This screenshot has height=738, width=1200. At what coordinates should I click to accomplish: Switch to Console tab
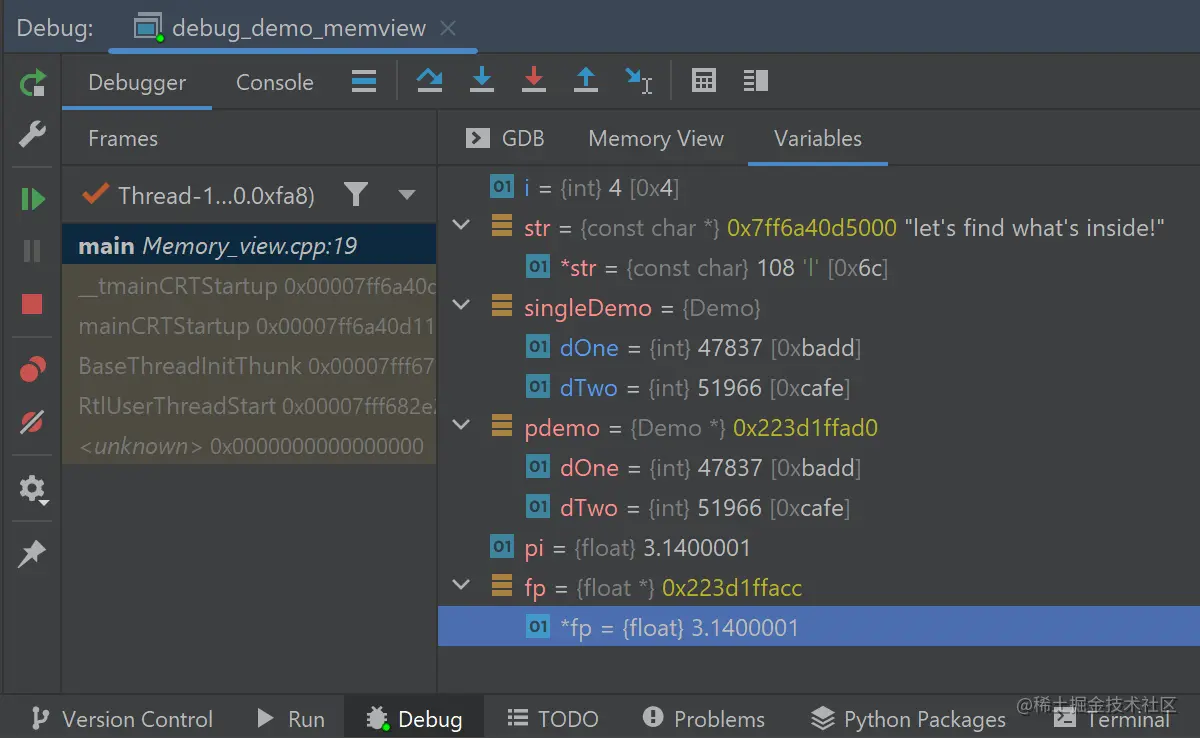click(275, 83)
